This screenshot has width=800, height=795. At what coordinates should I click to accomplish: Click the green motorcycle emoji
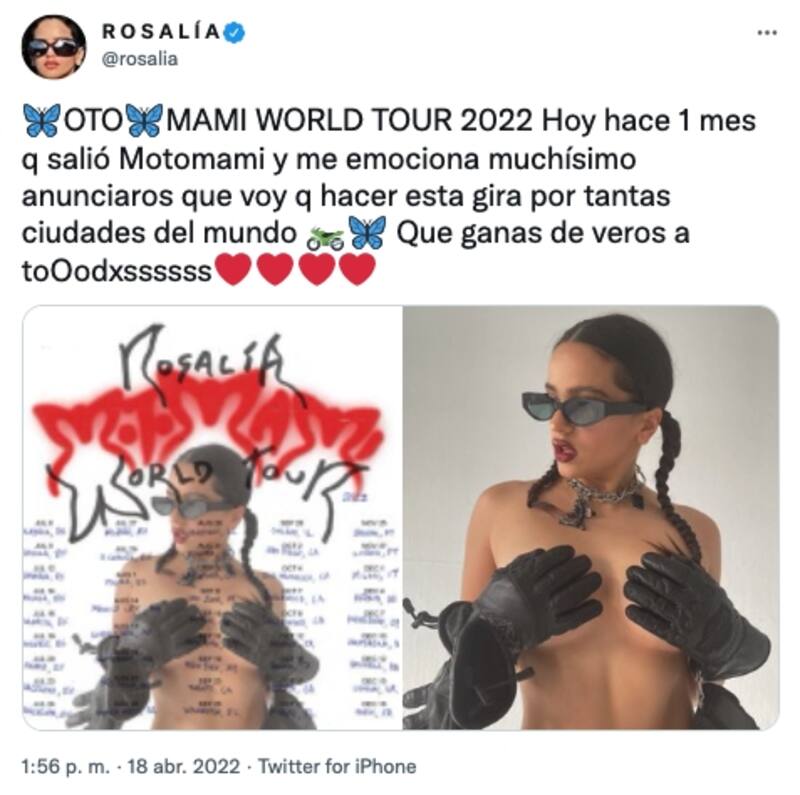tap(326, 237)
